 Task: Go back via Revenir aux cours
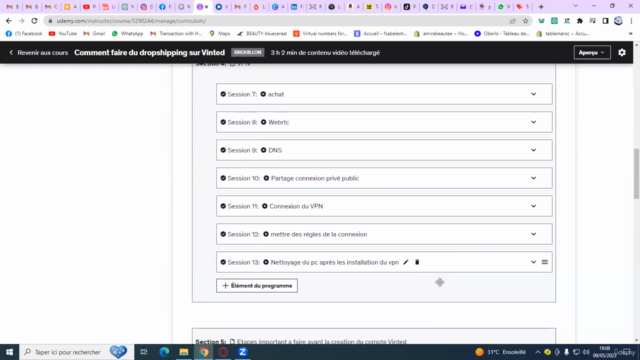pyautogui.click(x=38, y=52)
